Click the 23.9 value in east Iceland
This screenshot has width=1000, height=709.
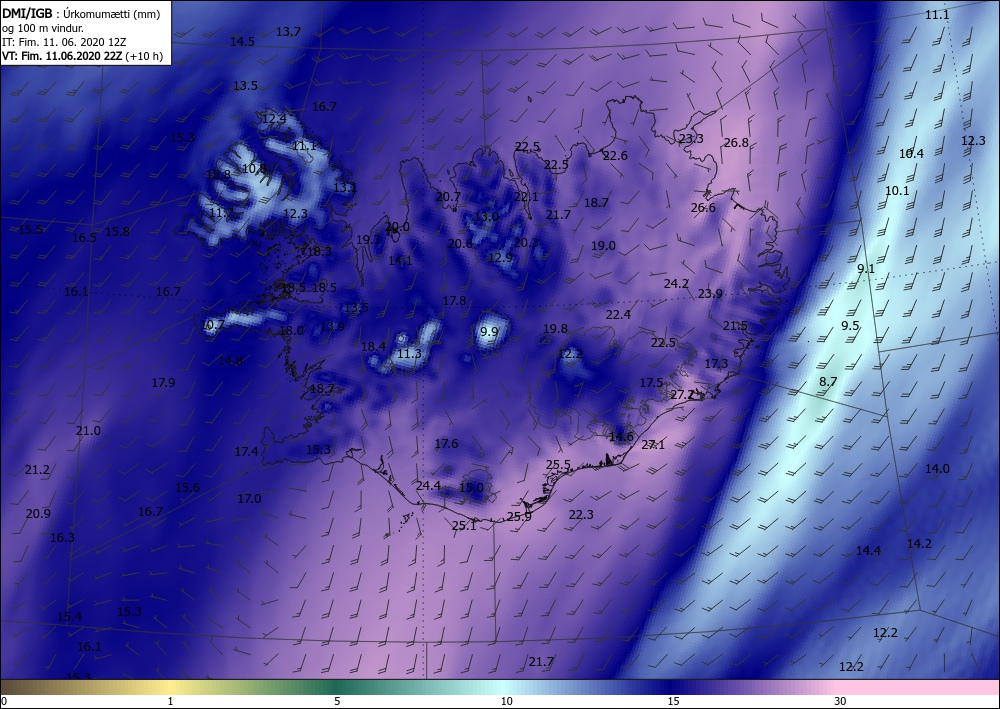pos(710,294)
